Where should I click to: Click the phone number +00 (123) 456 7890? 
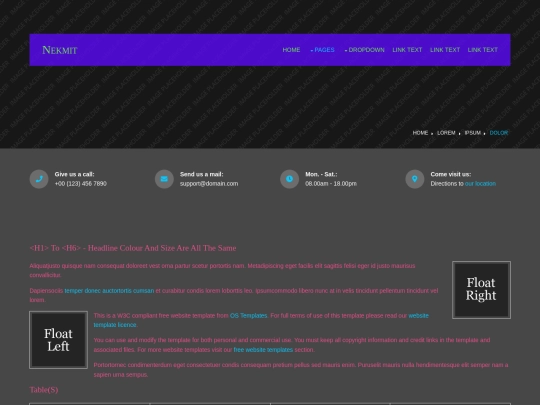[x=81, y=184]
